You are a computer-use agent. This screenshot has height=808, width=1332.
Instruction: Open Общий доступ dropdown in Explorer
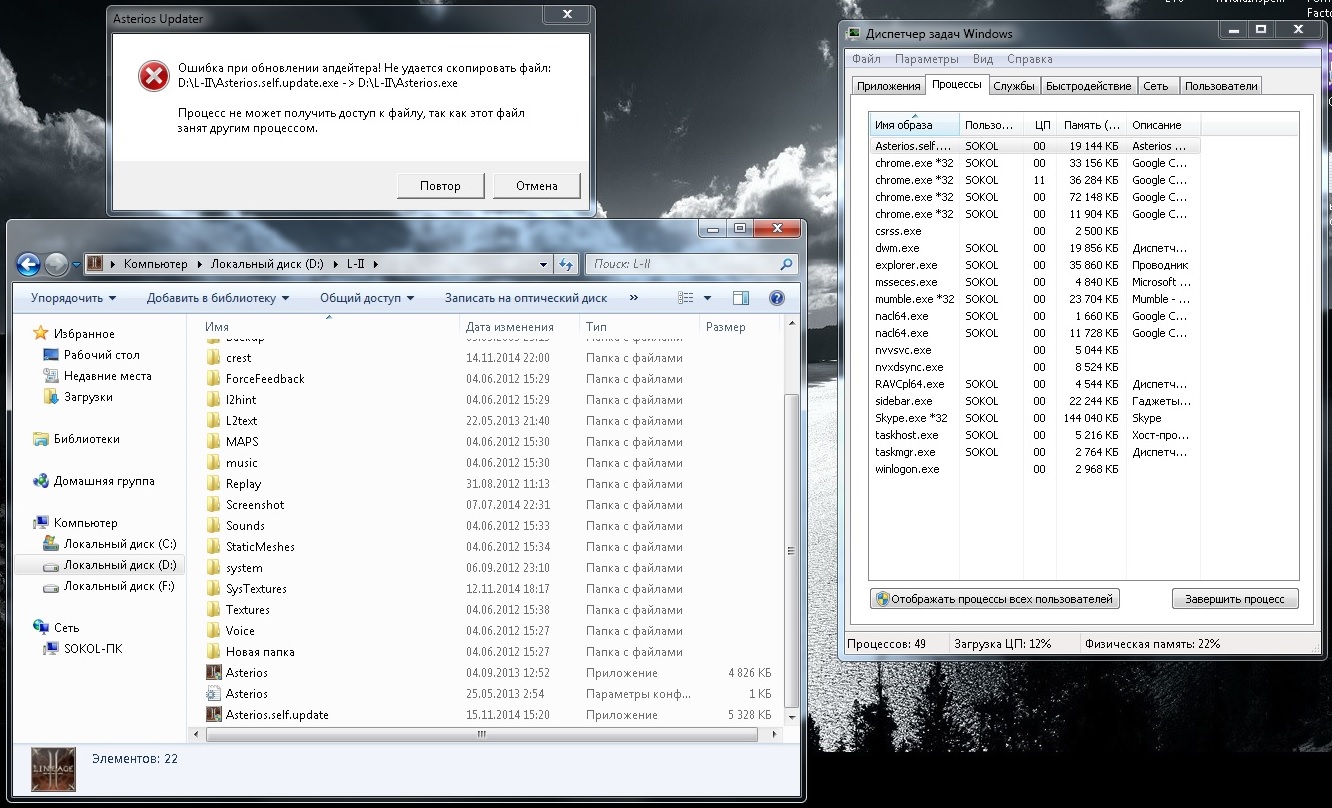click(366, 298)
